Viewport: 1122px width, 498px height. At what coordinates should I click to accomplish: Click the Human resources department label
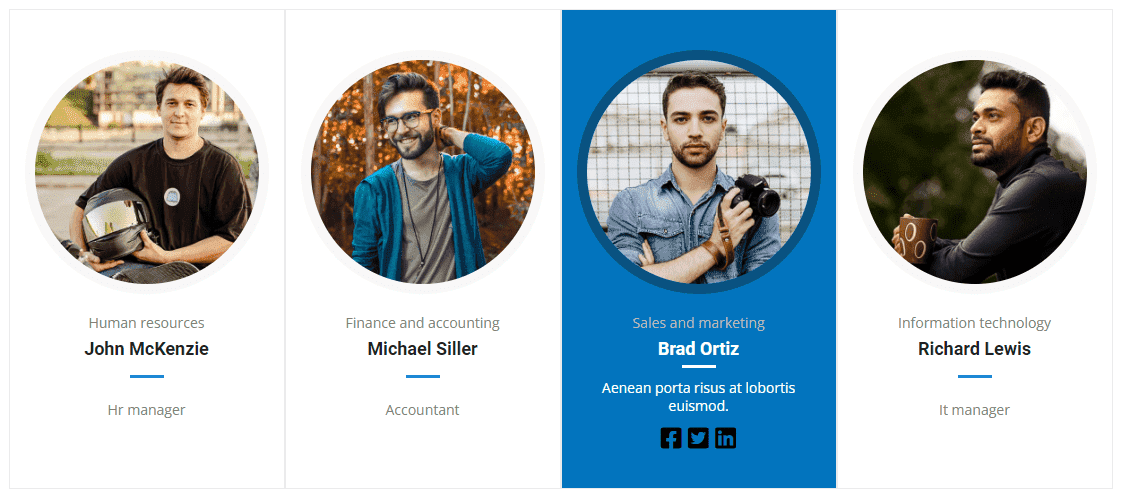pyautogui.click(x=147, y=323)
